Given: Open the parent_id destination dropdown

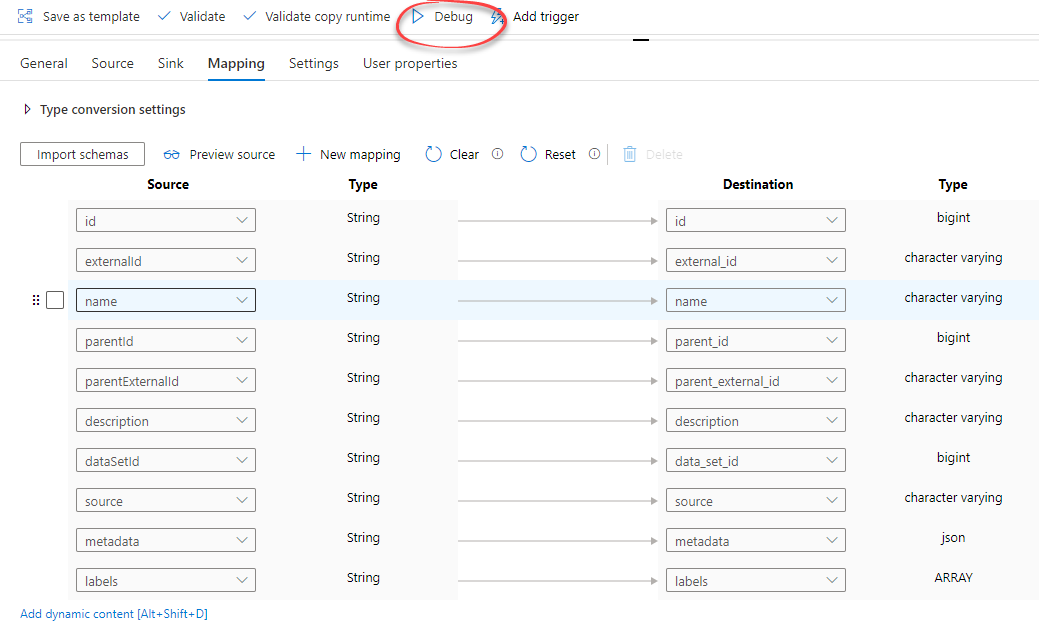Looking at the screenshot, I should (x=756, y=341).
